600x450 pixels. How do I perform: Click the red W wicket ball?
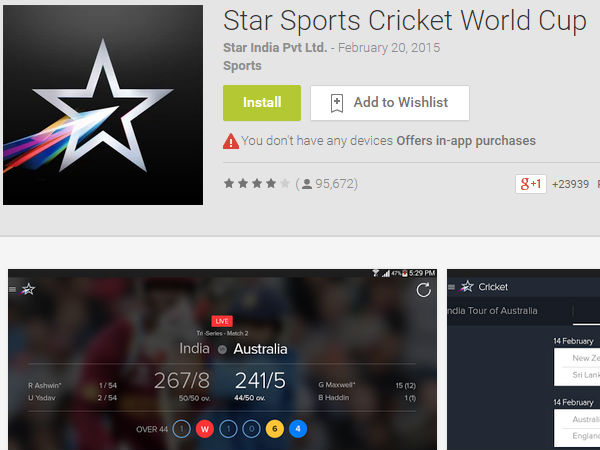[x=205, y=429]
